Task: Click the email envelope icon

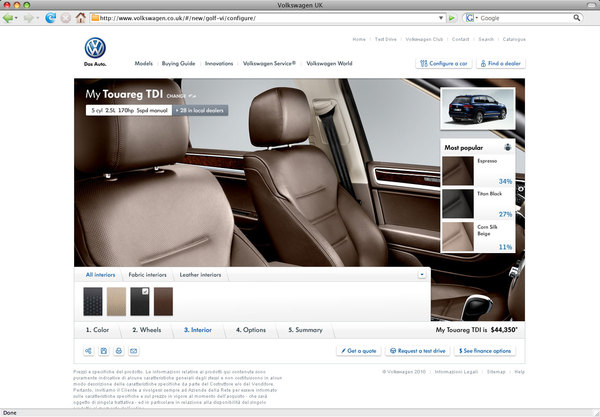Action: (133, 351)
